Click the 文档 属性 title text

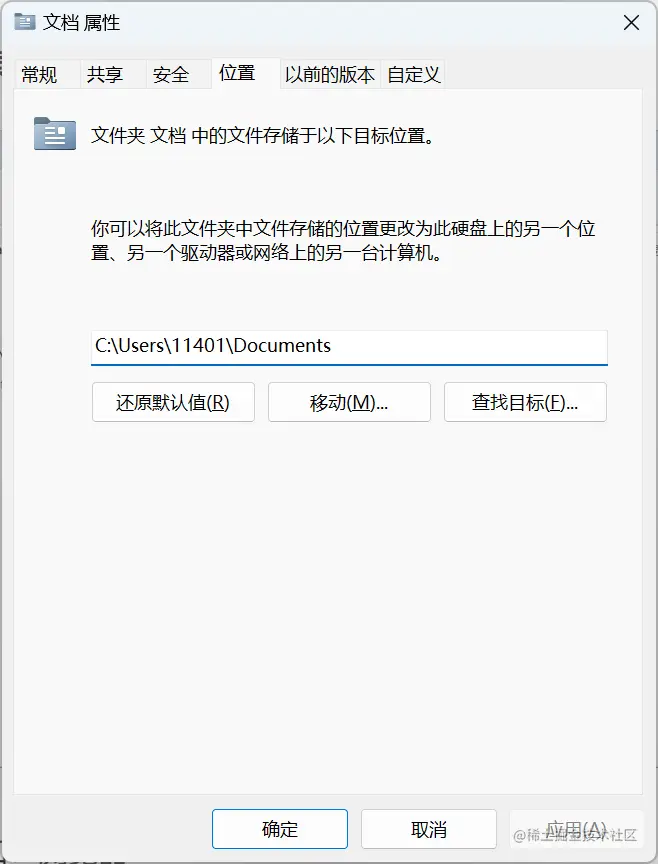81,23
